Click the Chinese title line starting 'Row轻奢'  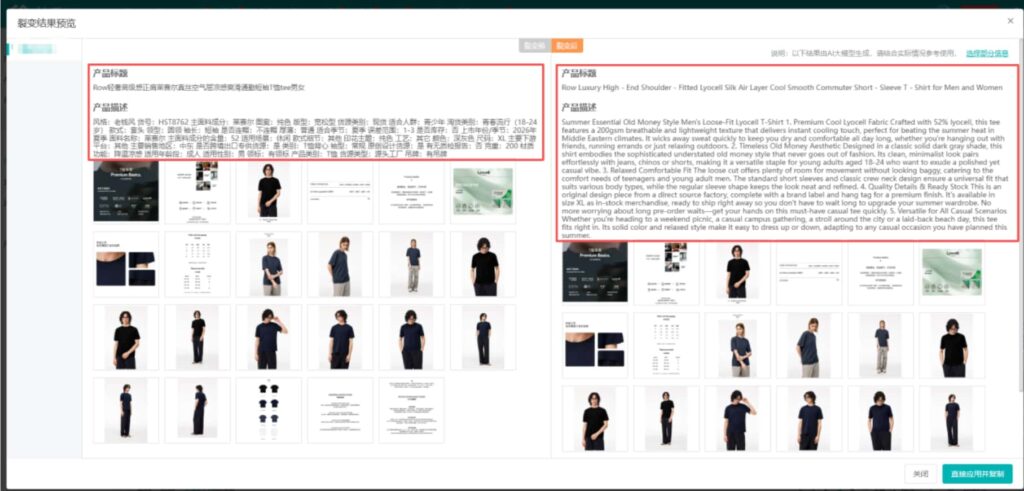pos(199,87)
